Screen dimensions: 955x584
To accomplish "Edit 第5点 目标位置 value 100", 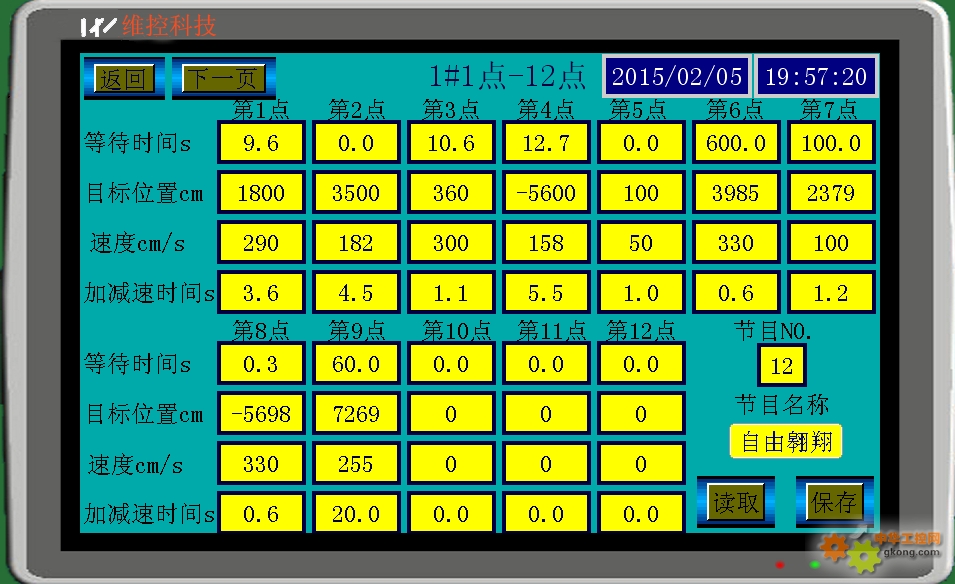I will (x=641, y=192).
